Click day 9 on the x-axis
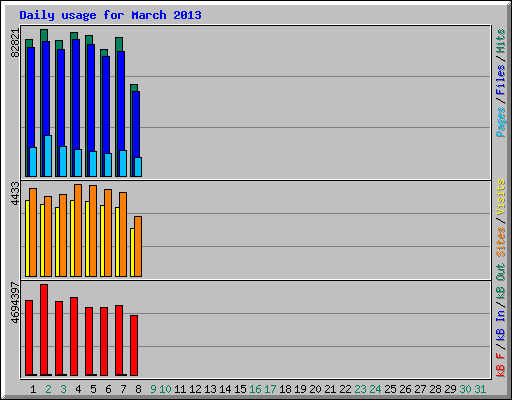Screen dimensions: 512x400 153,389
